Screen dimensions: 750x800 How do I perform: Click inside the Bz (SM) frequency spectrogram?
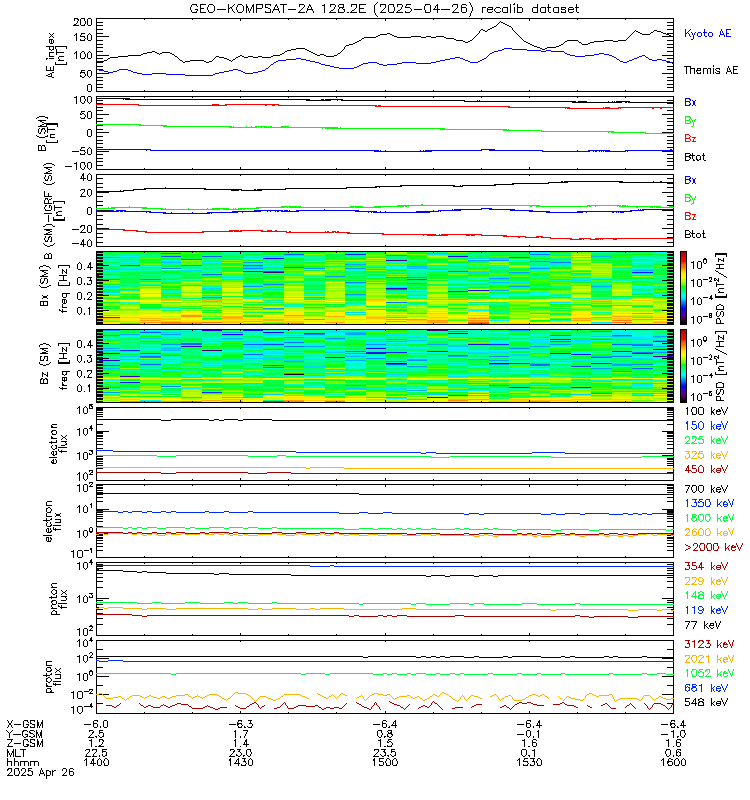pos(385,366)
